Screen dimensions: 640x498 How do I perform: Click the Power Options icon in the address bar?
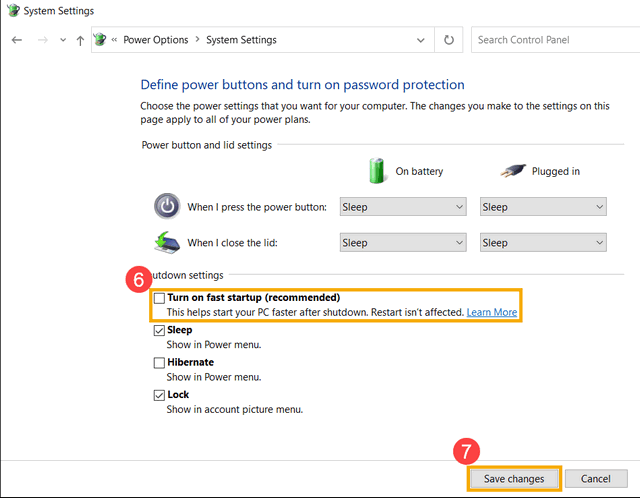pos(100,40)
